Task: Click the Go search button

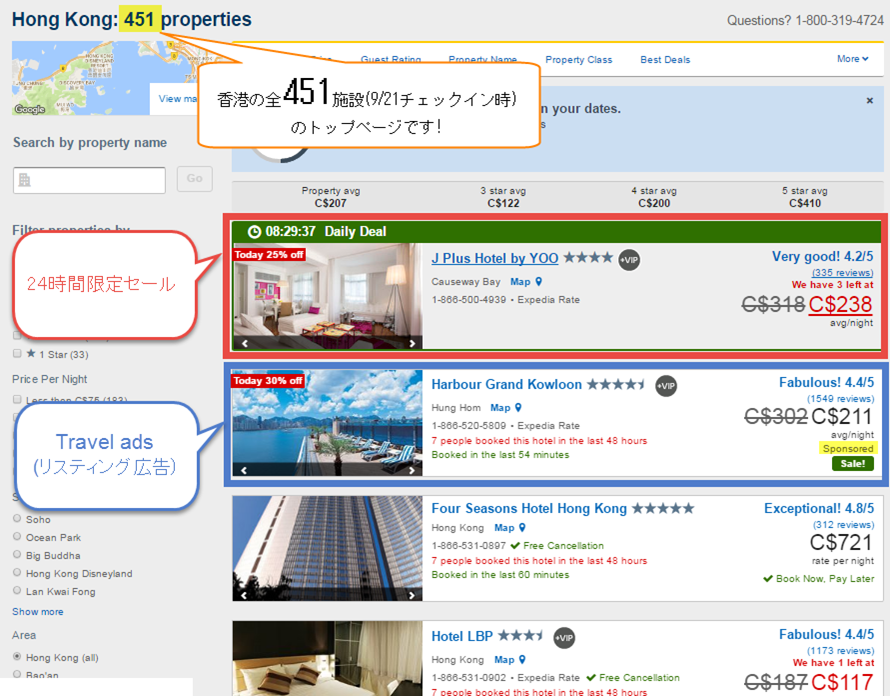Action: (x=195, y=178)
